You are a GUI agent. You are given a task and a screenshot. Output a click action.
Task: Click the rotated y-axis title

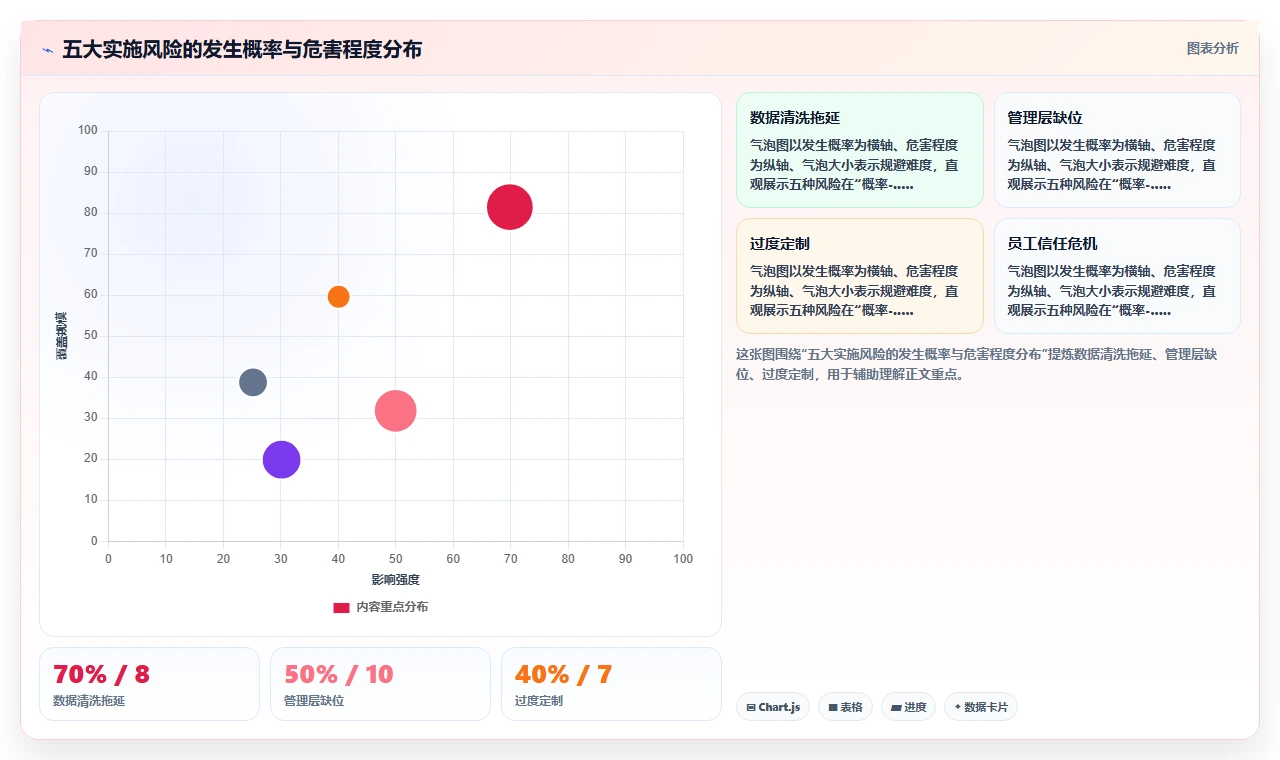(x=62, y=336)
